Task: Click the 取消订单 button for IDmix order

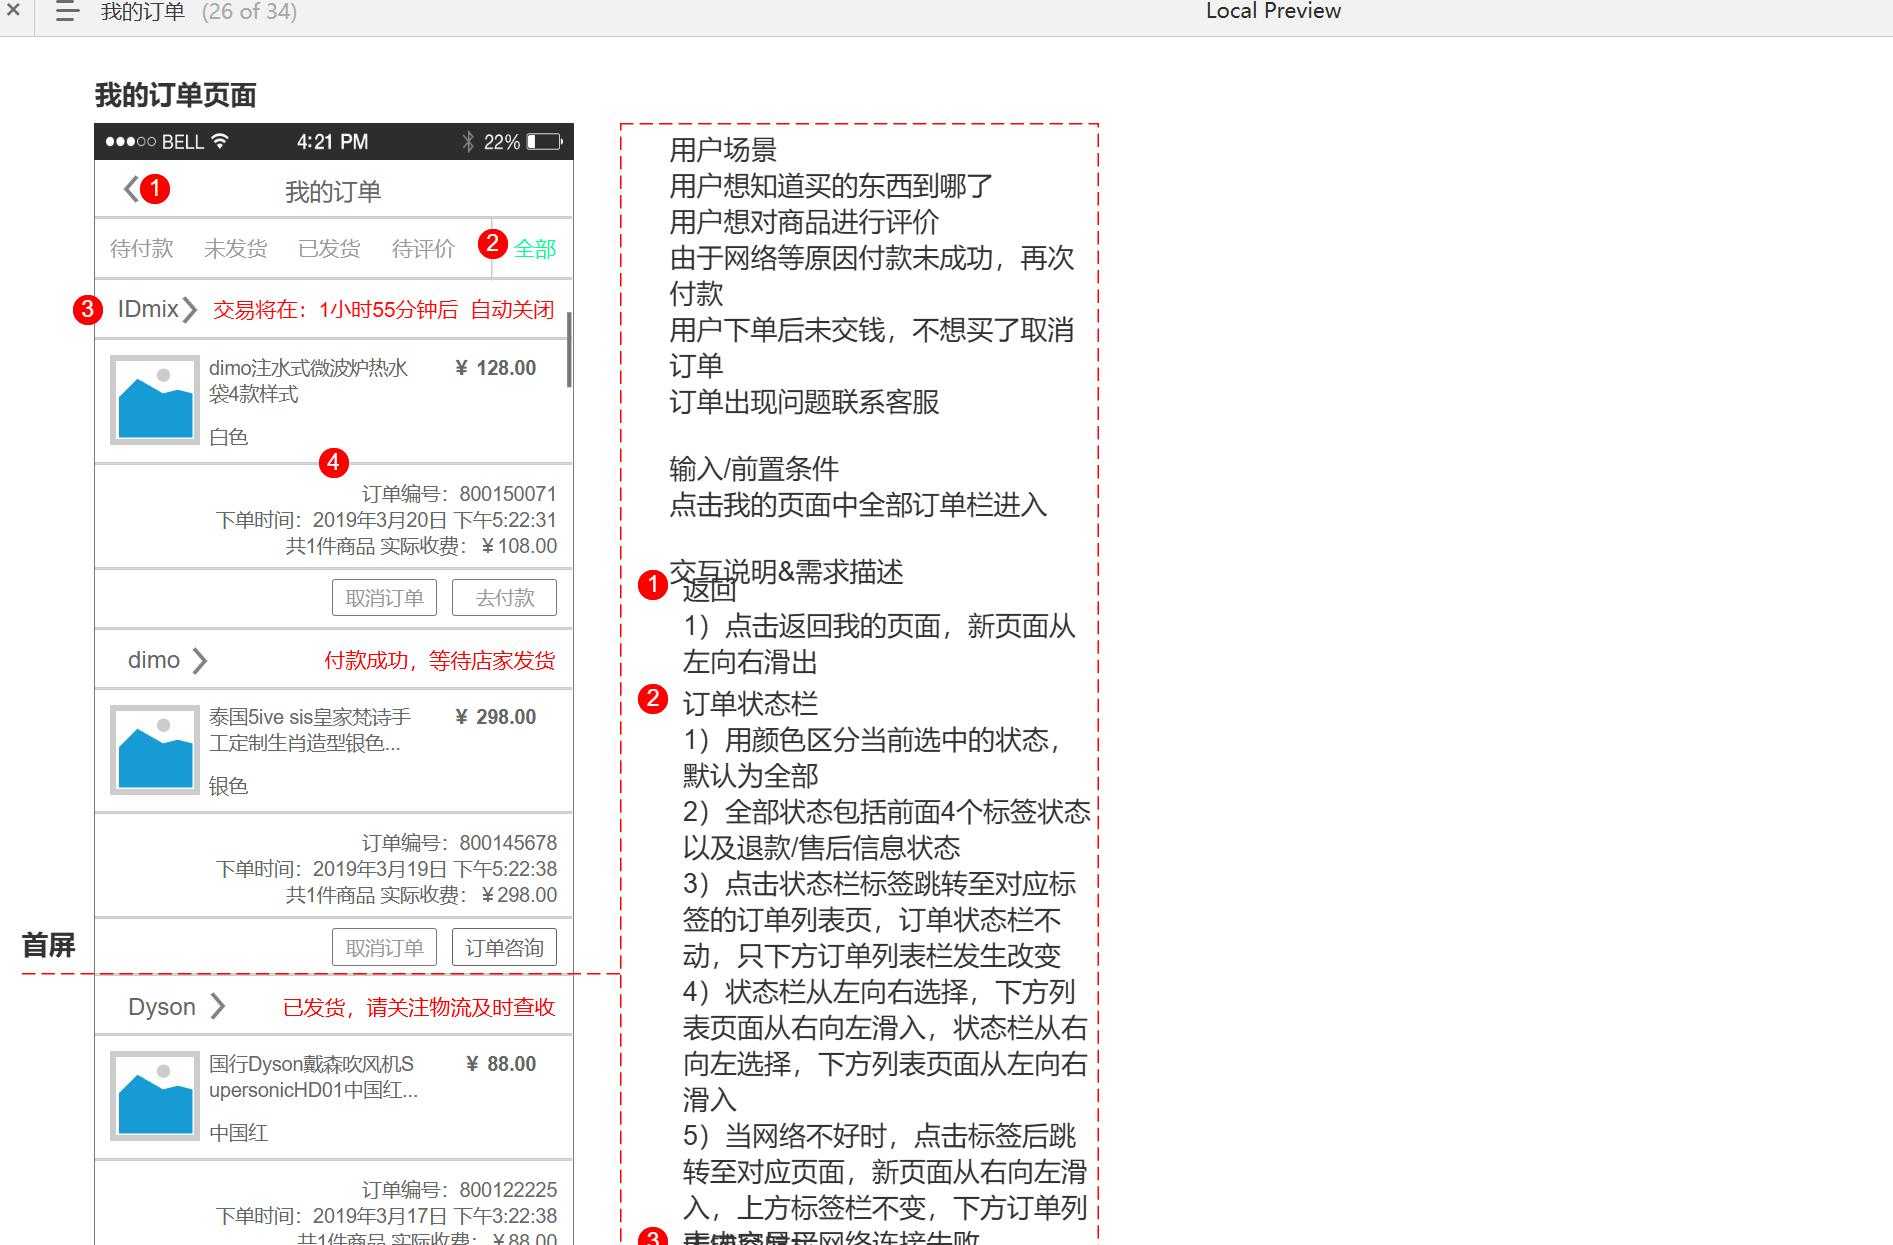Action: [384, 597]
